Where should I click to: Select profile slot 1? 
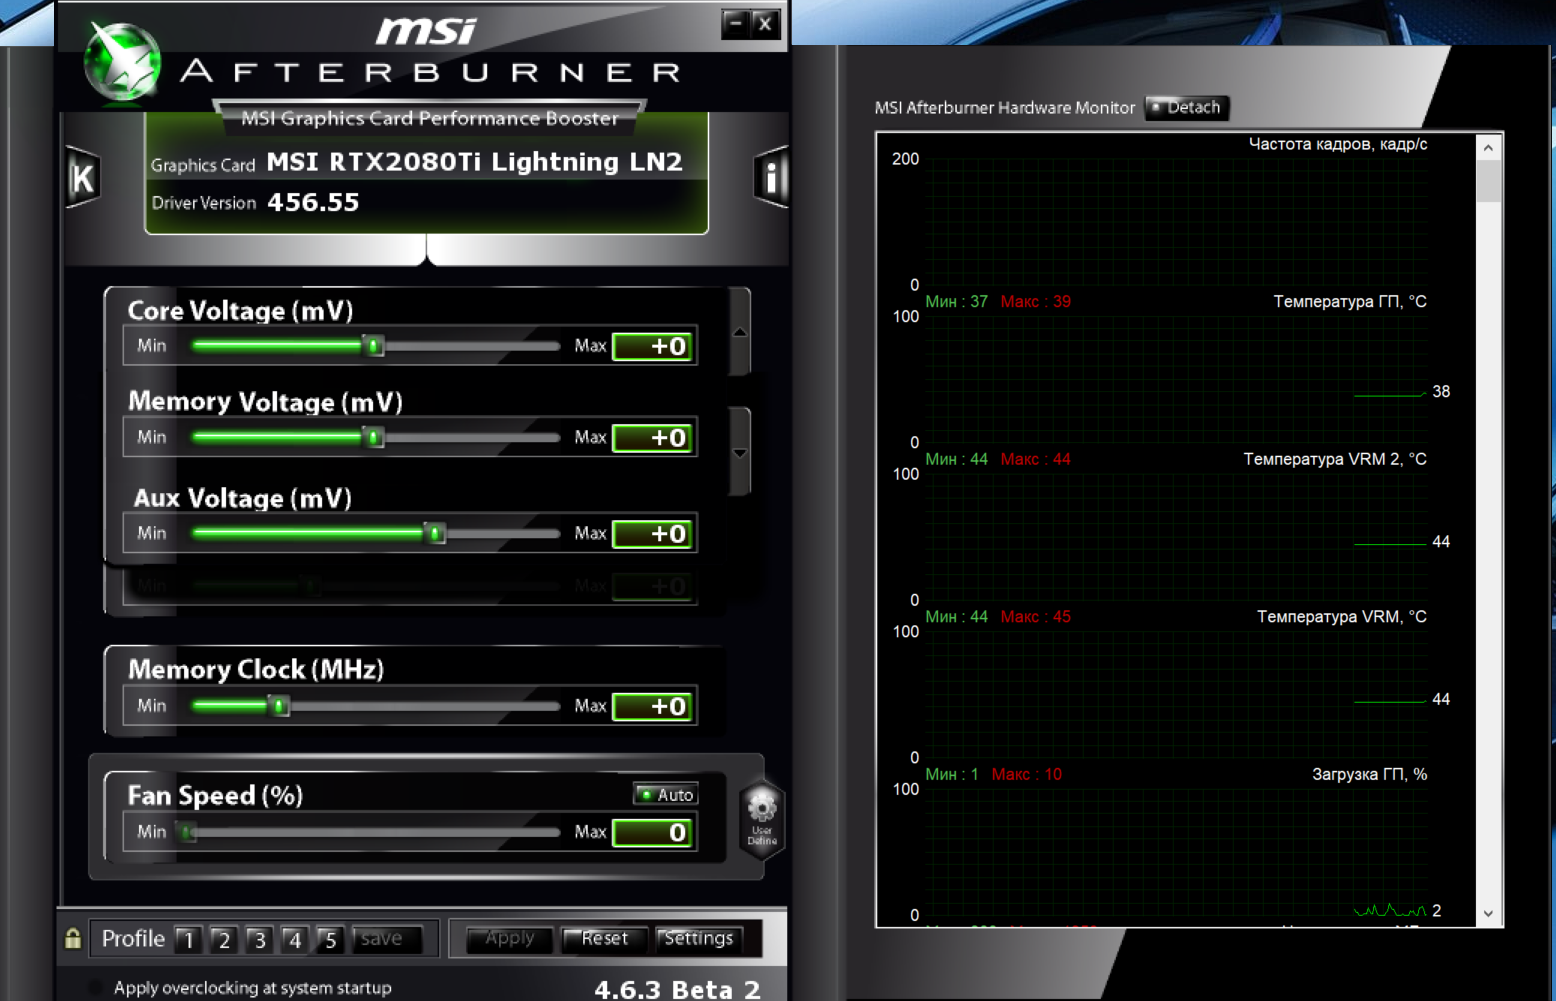187,939
